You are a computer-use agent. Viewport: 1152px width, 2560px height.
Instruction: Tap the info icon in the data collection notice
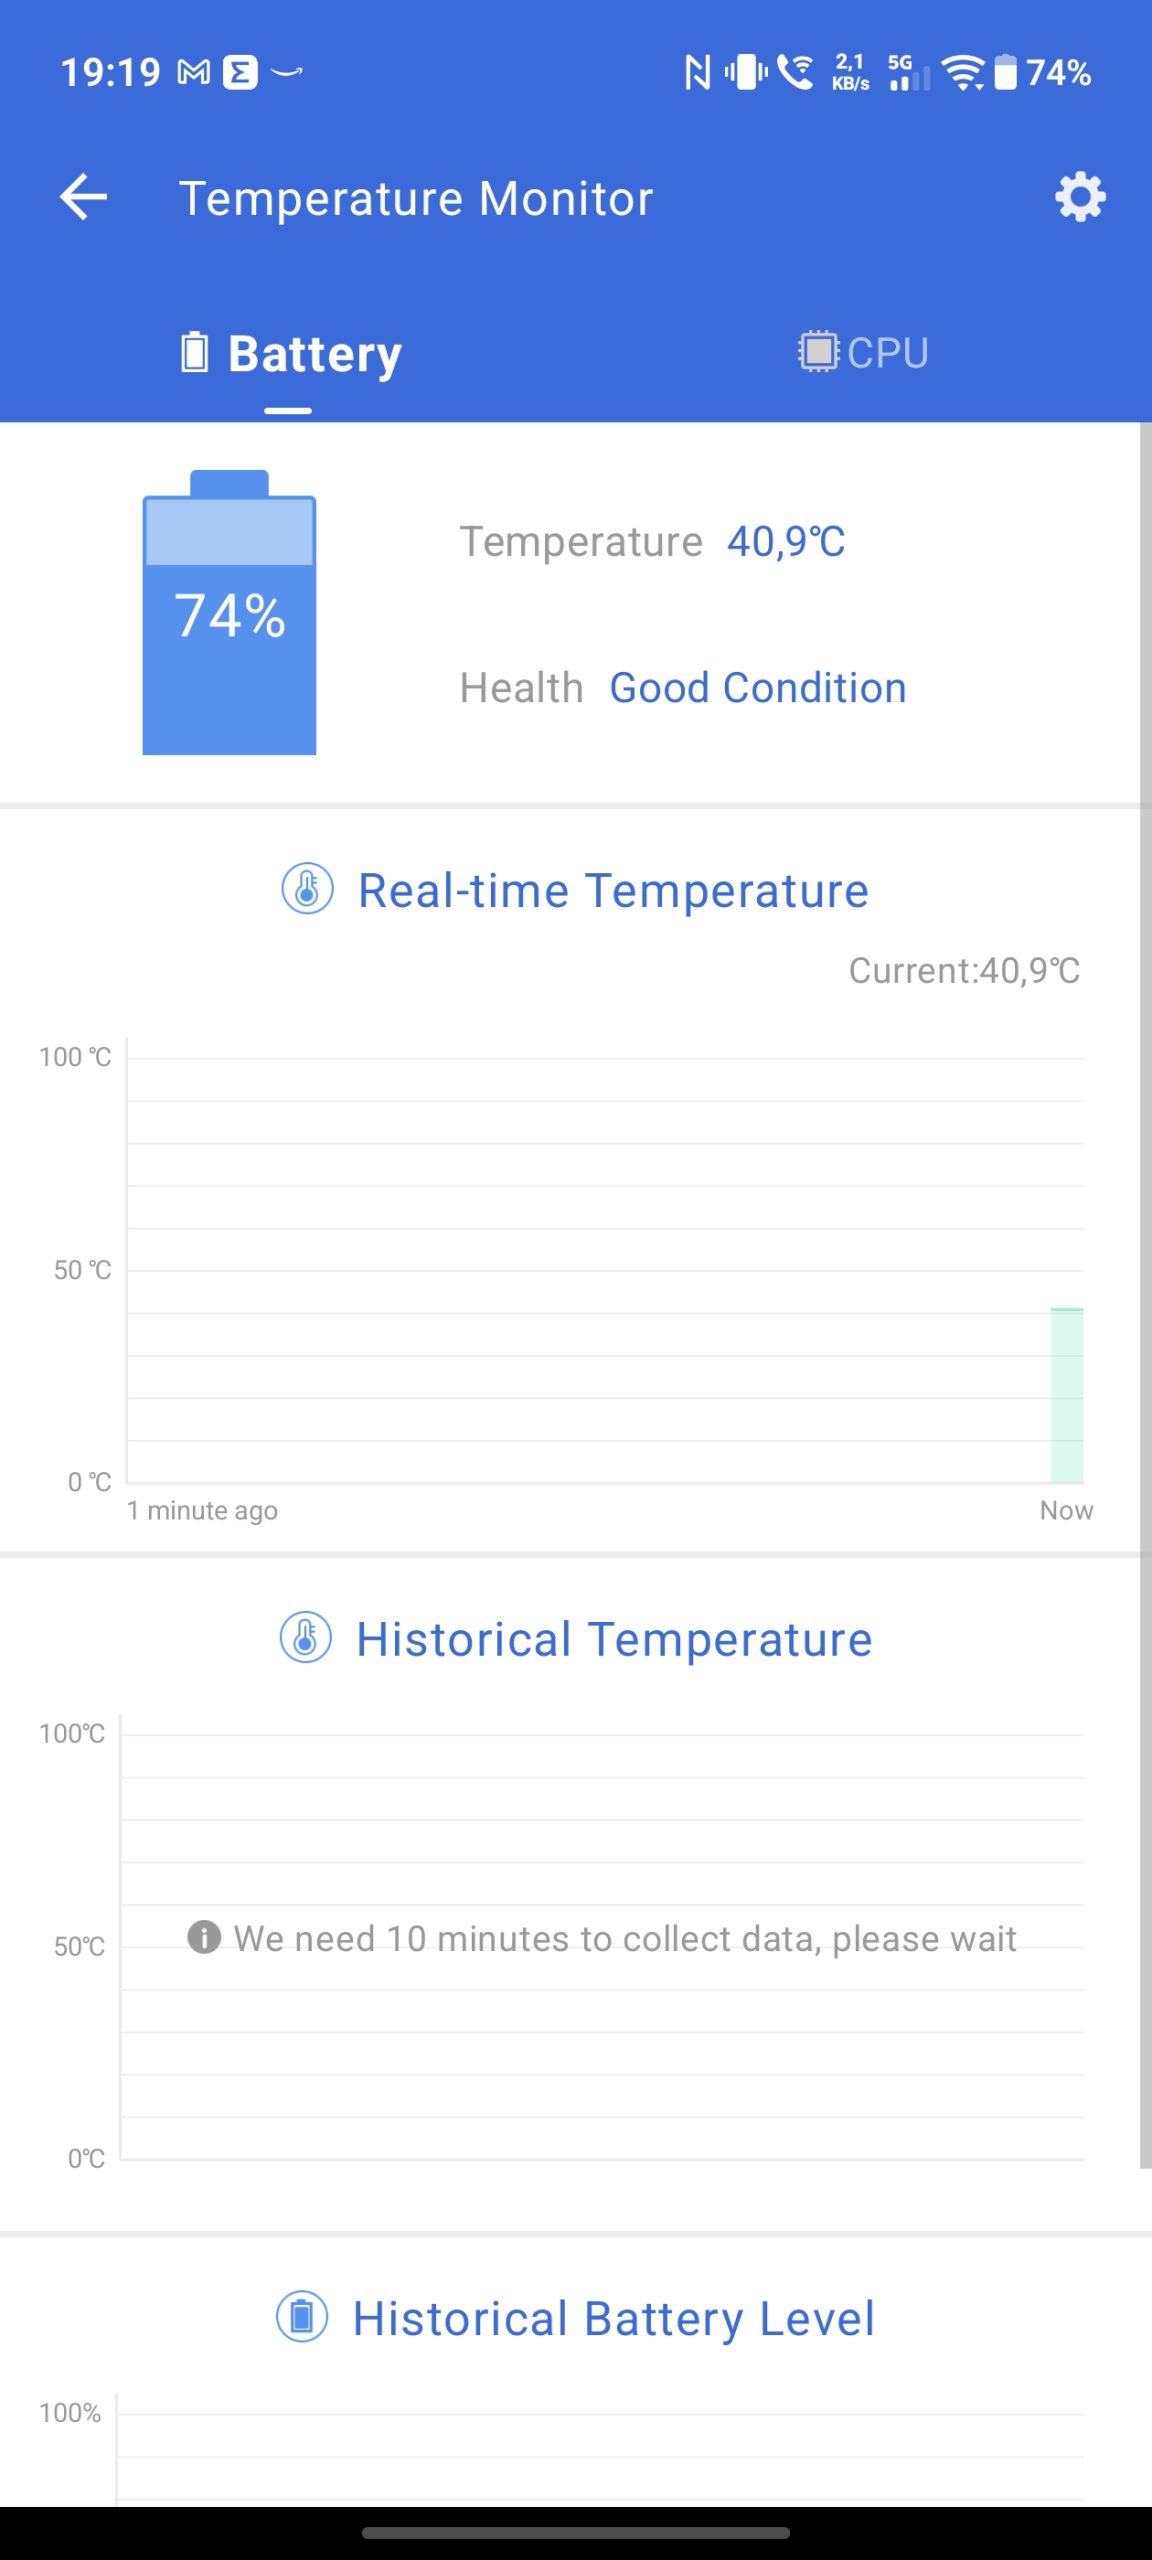click(204, 1937)
